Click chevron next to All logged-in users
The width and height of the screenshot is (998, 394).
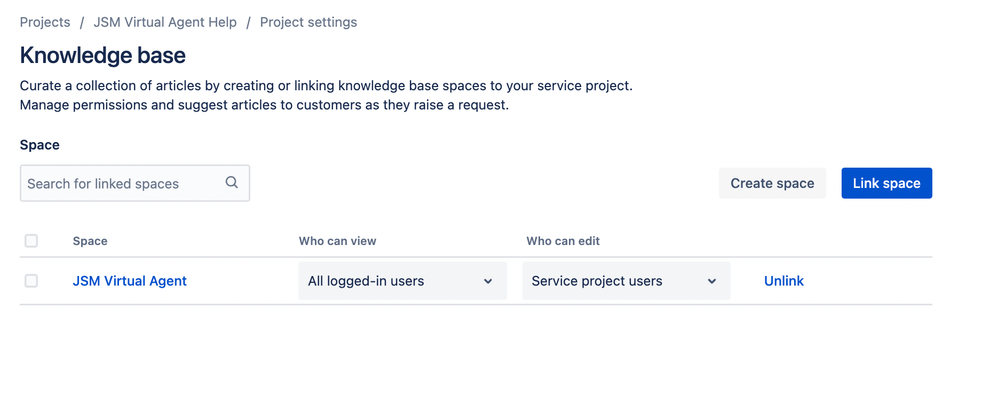pyautogui.click(x=488, y=281)
